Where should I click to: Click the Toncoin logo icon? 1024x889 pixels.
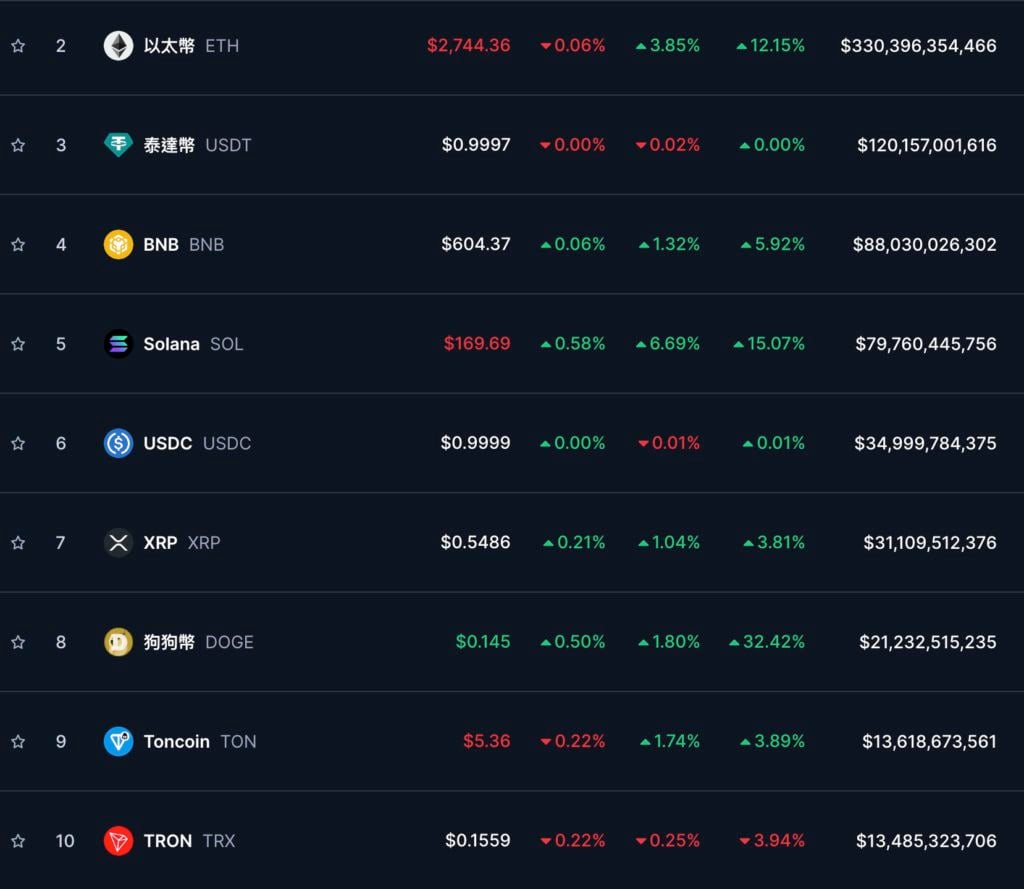click(x=118, y=741)
